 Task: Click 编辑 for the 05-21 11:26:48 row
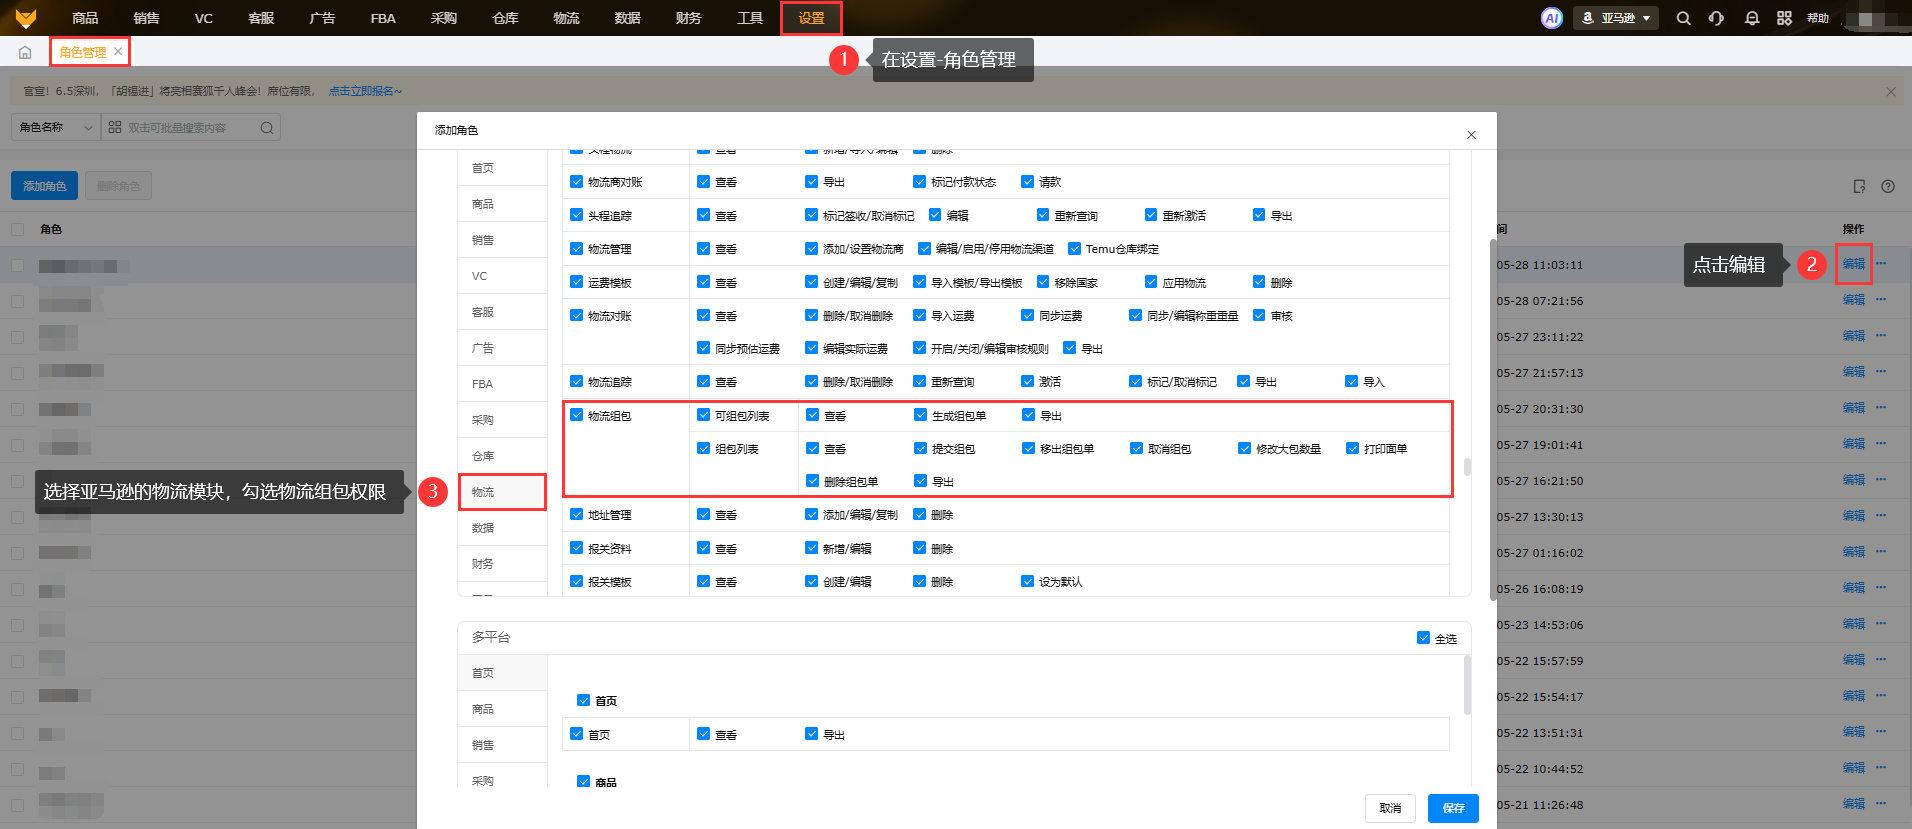[1854, 804]
